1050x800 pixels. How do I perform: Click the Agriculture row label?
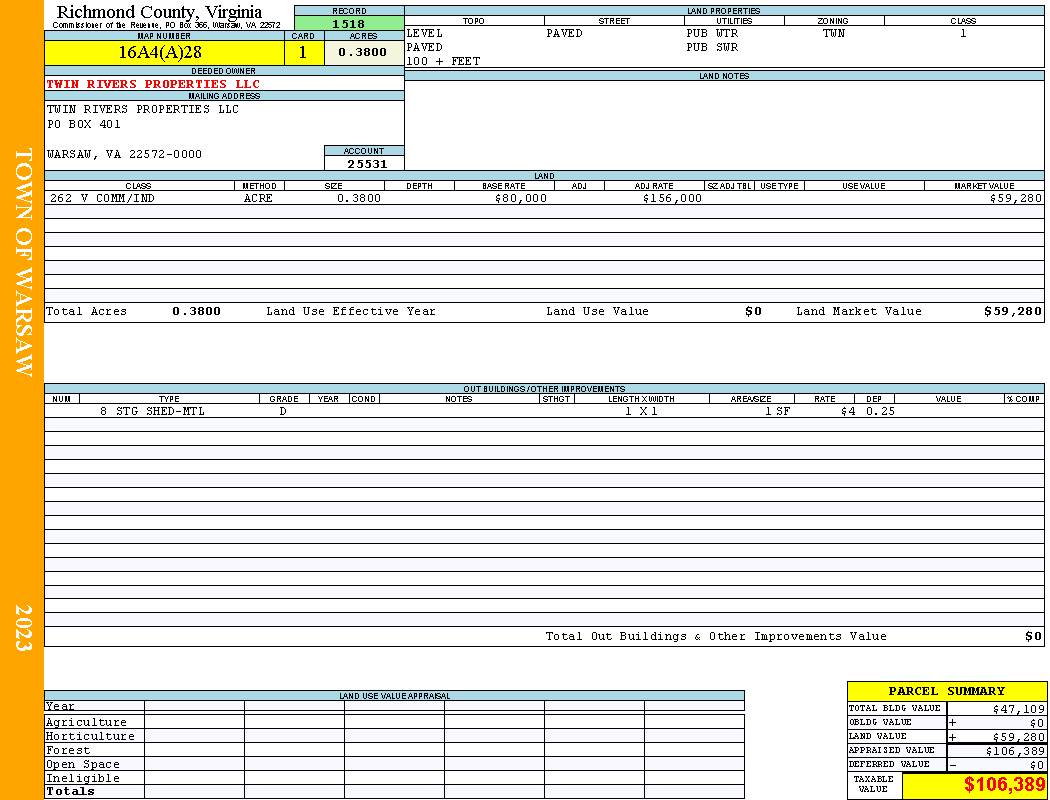(86, 722)
